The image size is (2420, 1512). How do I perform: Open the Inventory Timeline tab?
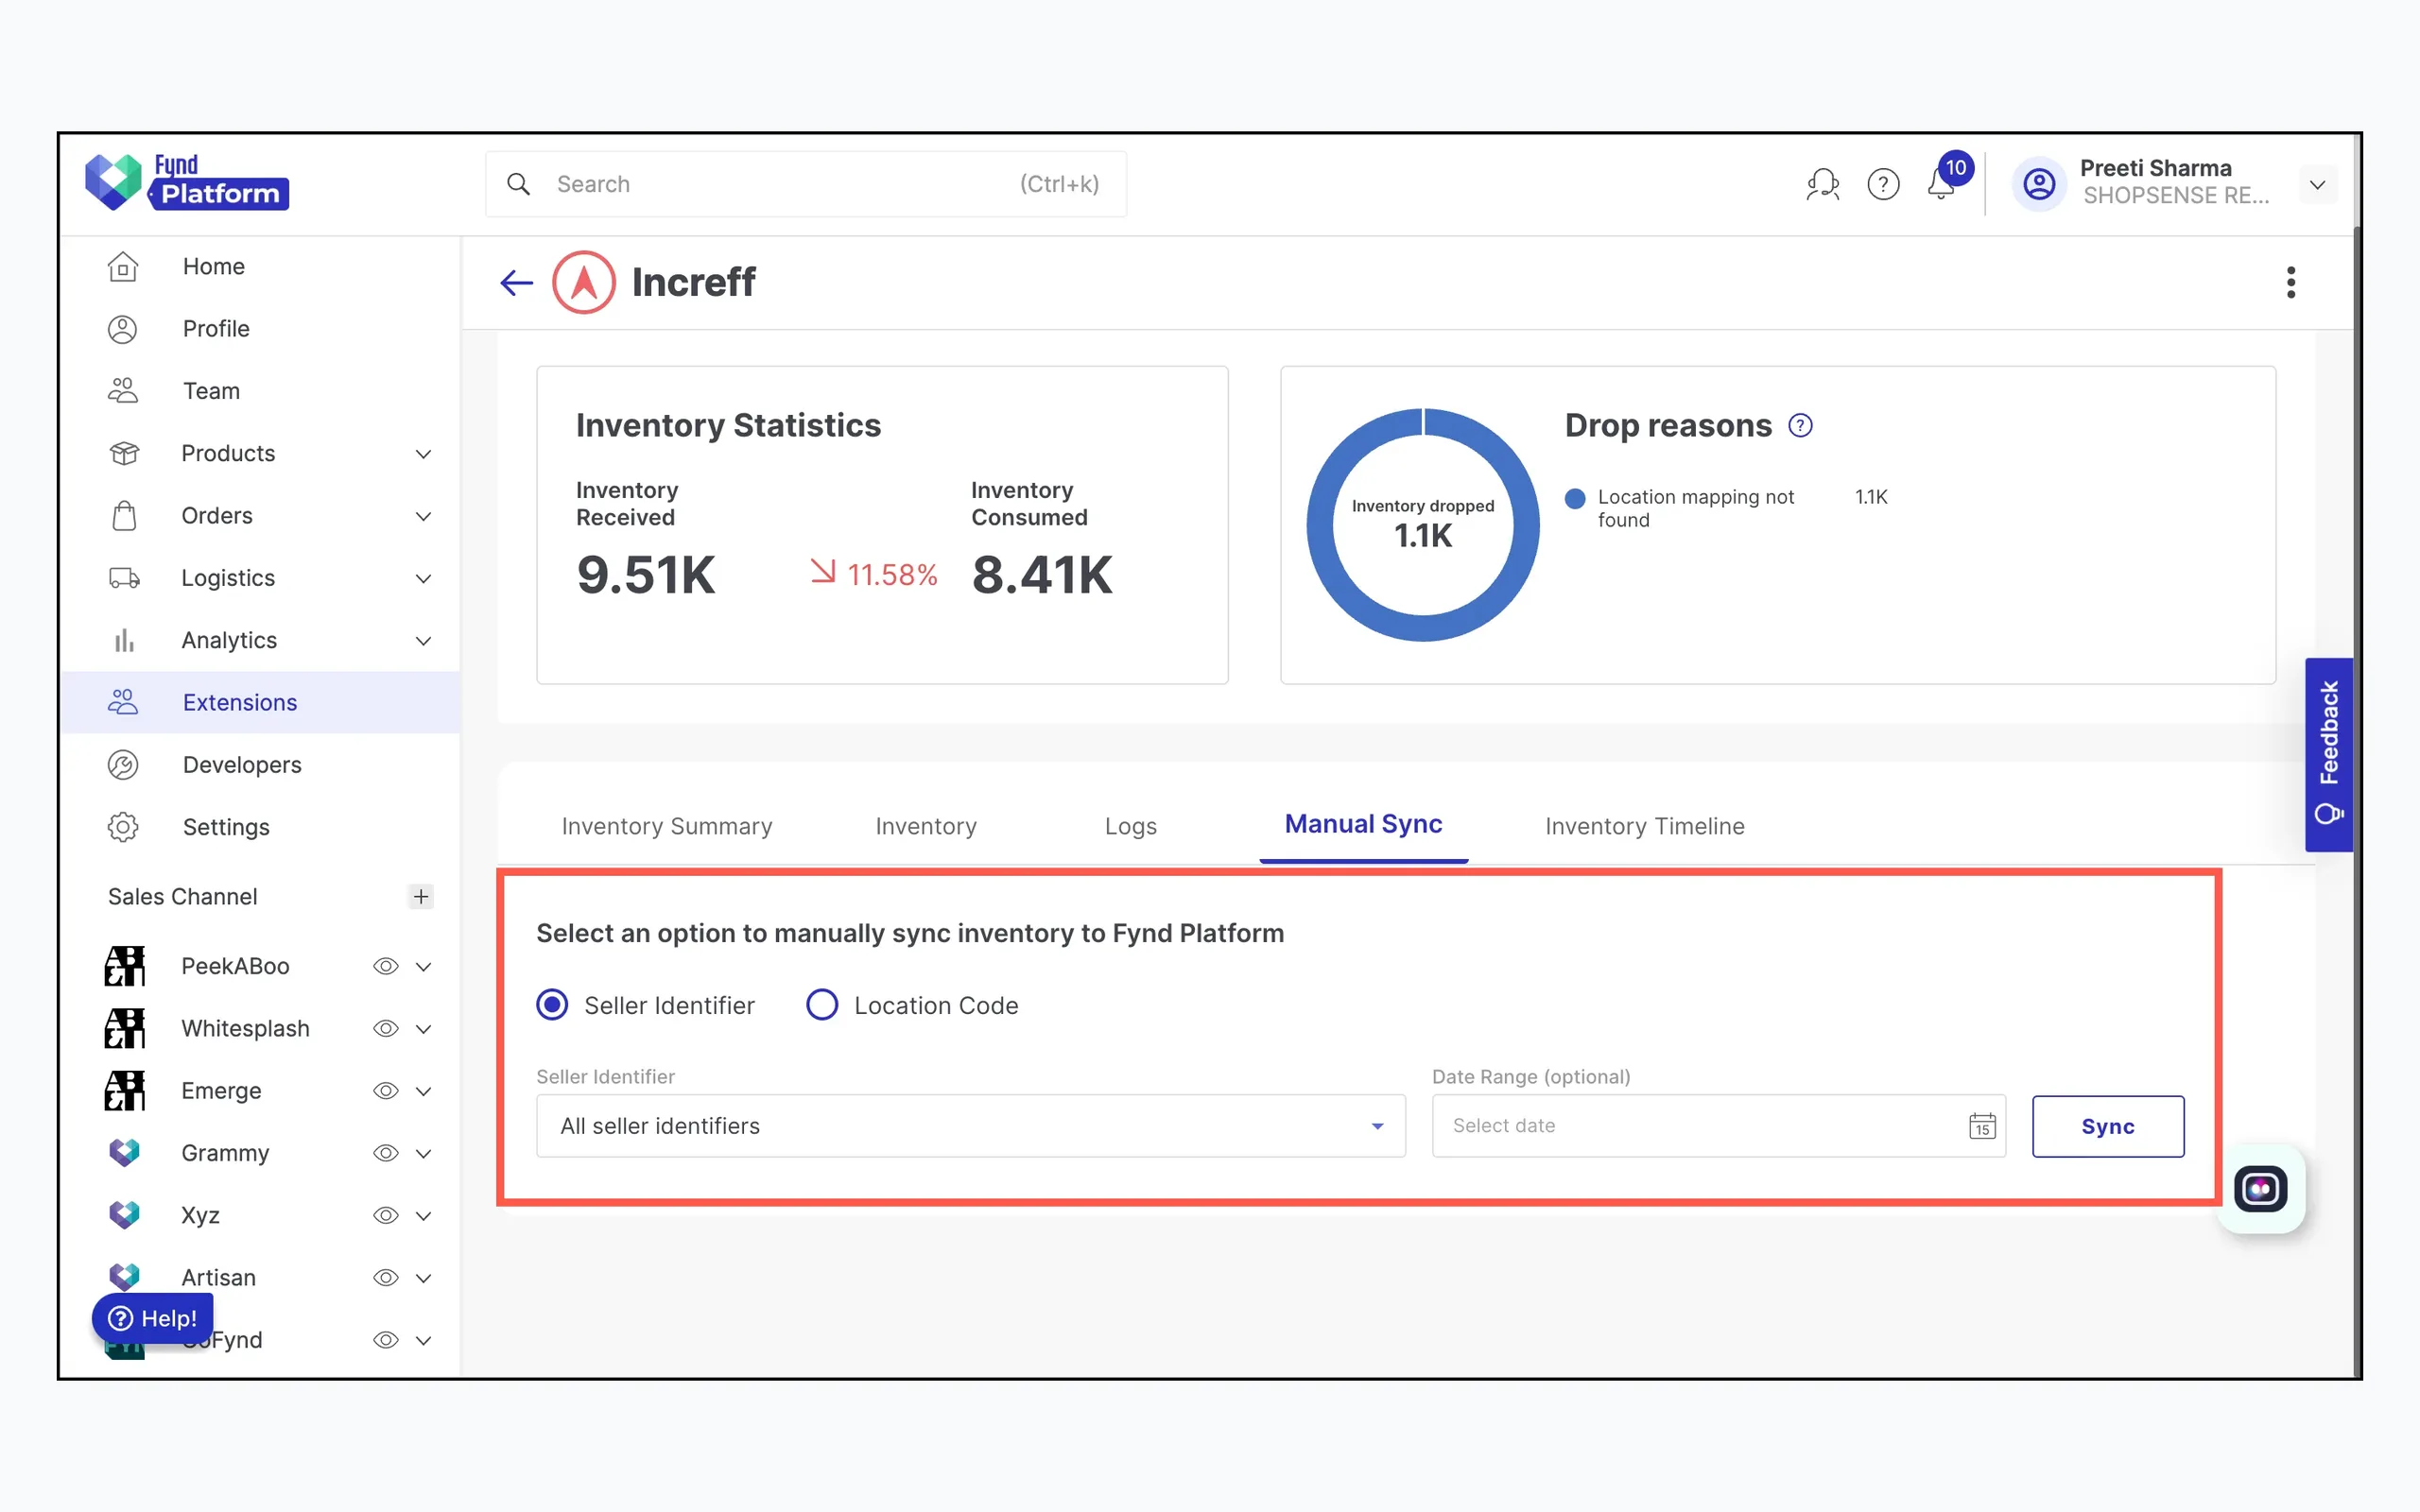pos(1645,826)
